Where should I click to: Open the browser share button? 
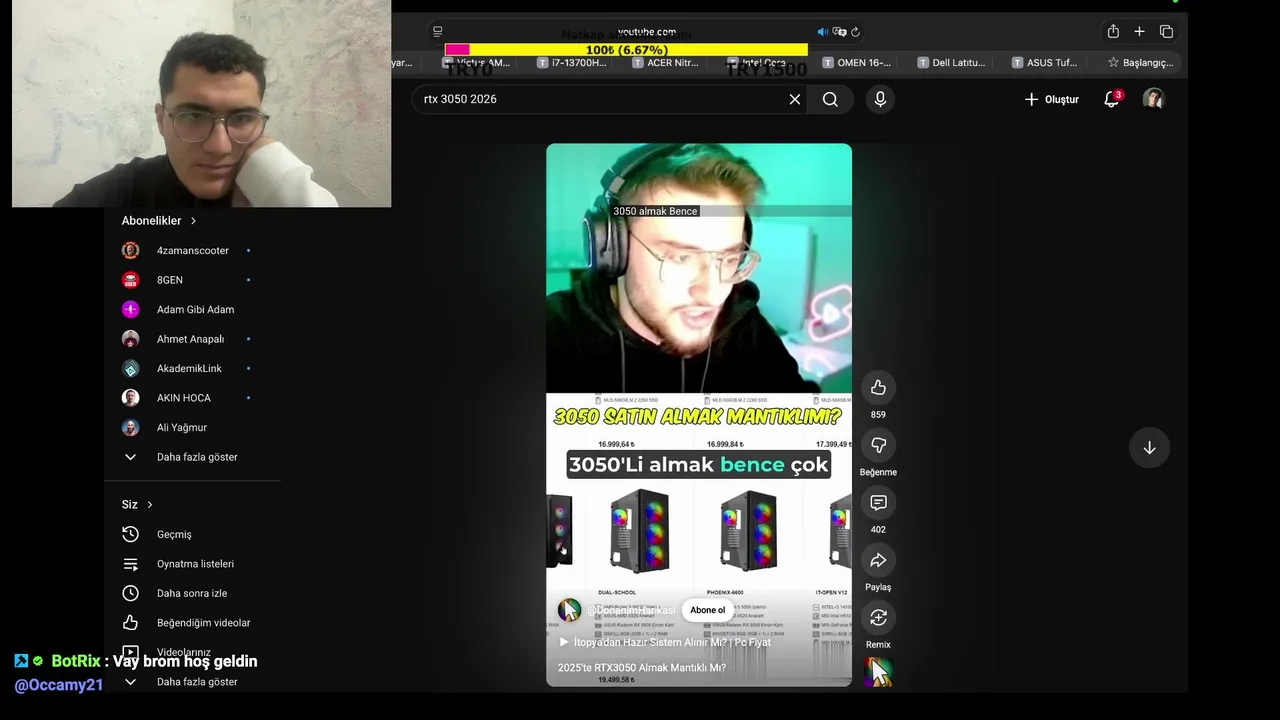[1113, 31]
